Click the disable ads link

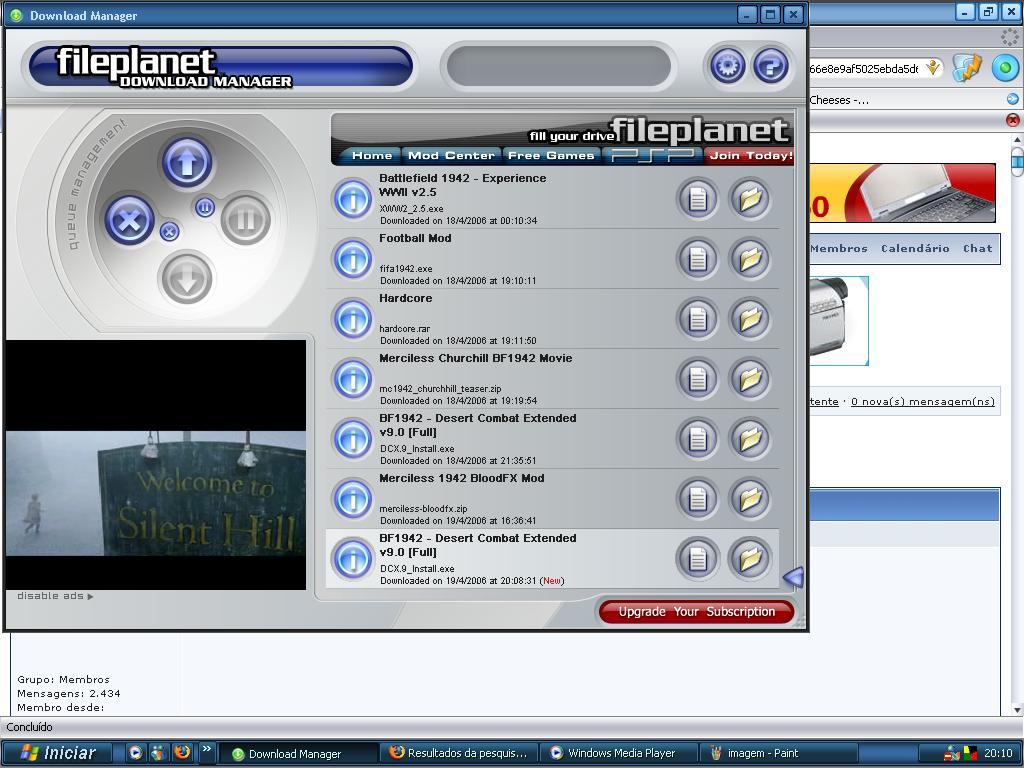[55, 596]
